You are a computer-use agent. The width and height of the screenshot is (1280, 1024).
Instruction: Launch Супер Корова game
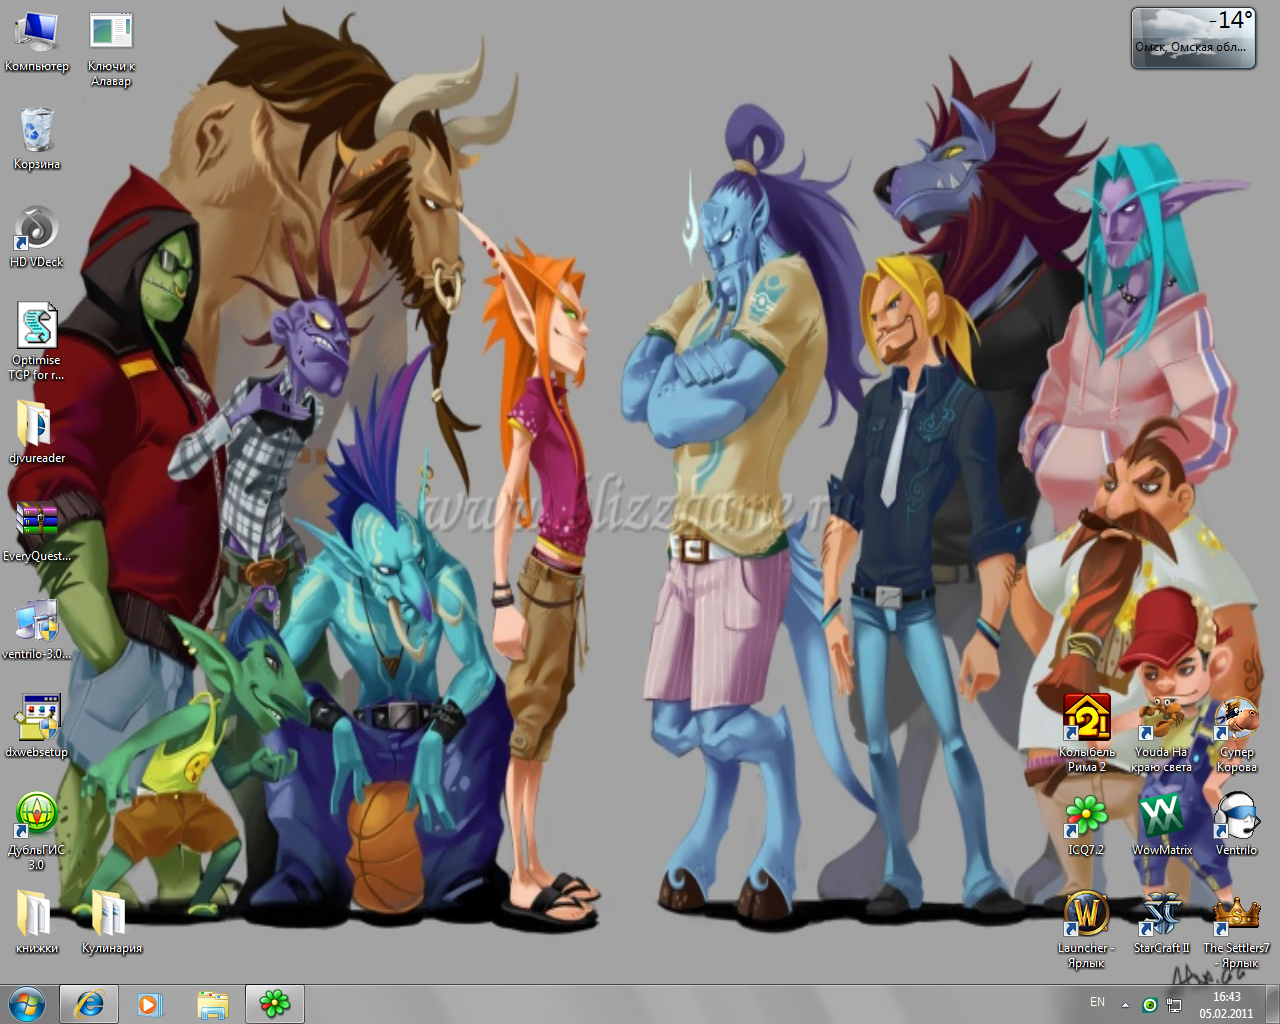[x=1236, y=734]
